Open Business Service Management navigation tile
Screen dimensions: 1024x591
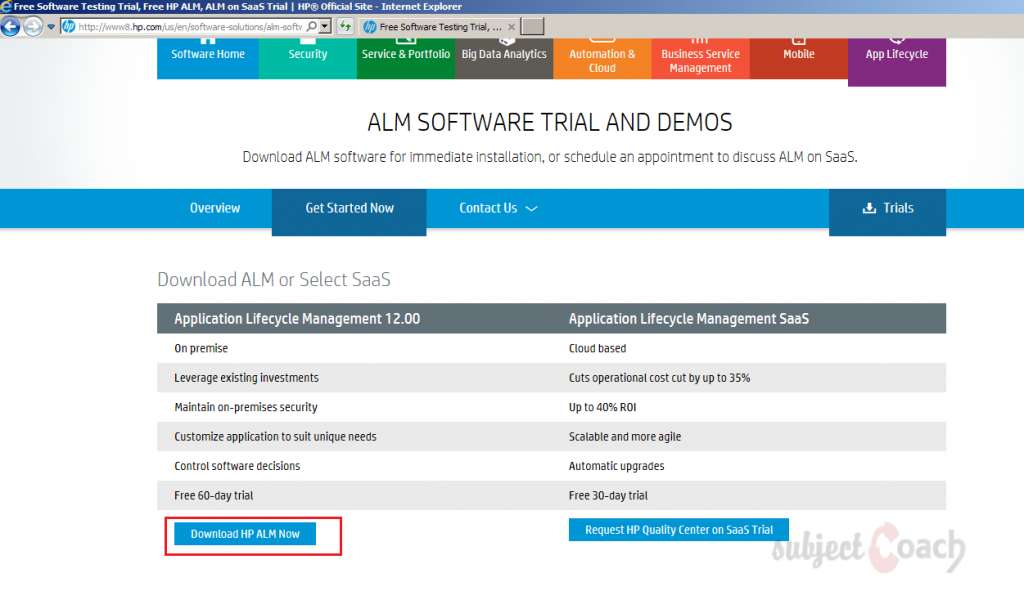point(700,58)
